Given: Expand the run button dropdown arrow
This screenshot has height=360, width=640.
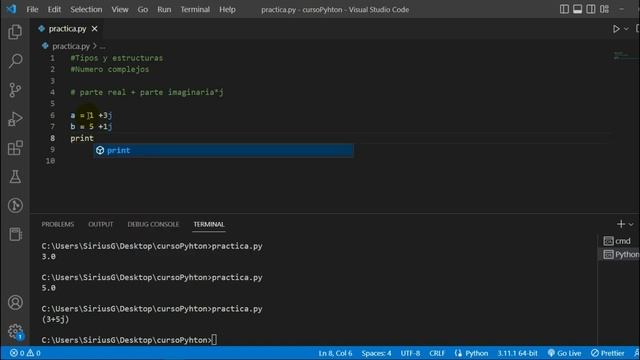Looking at the screenshot, I should tap(626, 29).
